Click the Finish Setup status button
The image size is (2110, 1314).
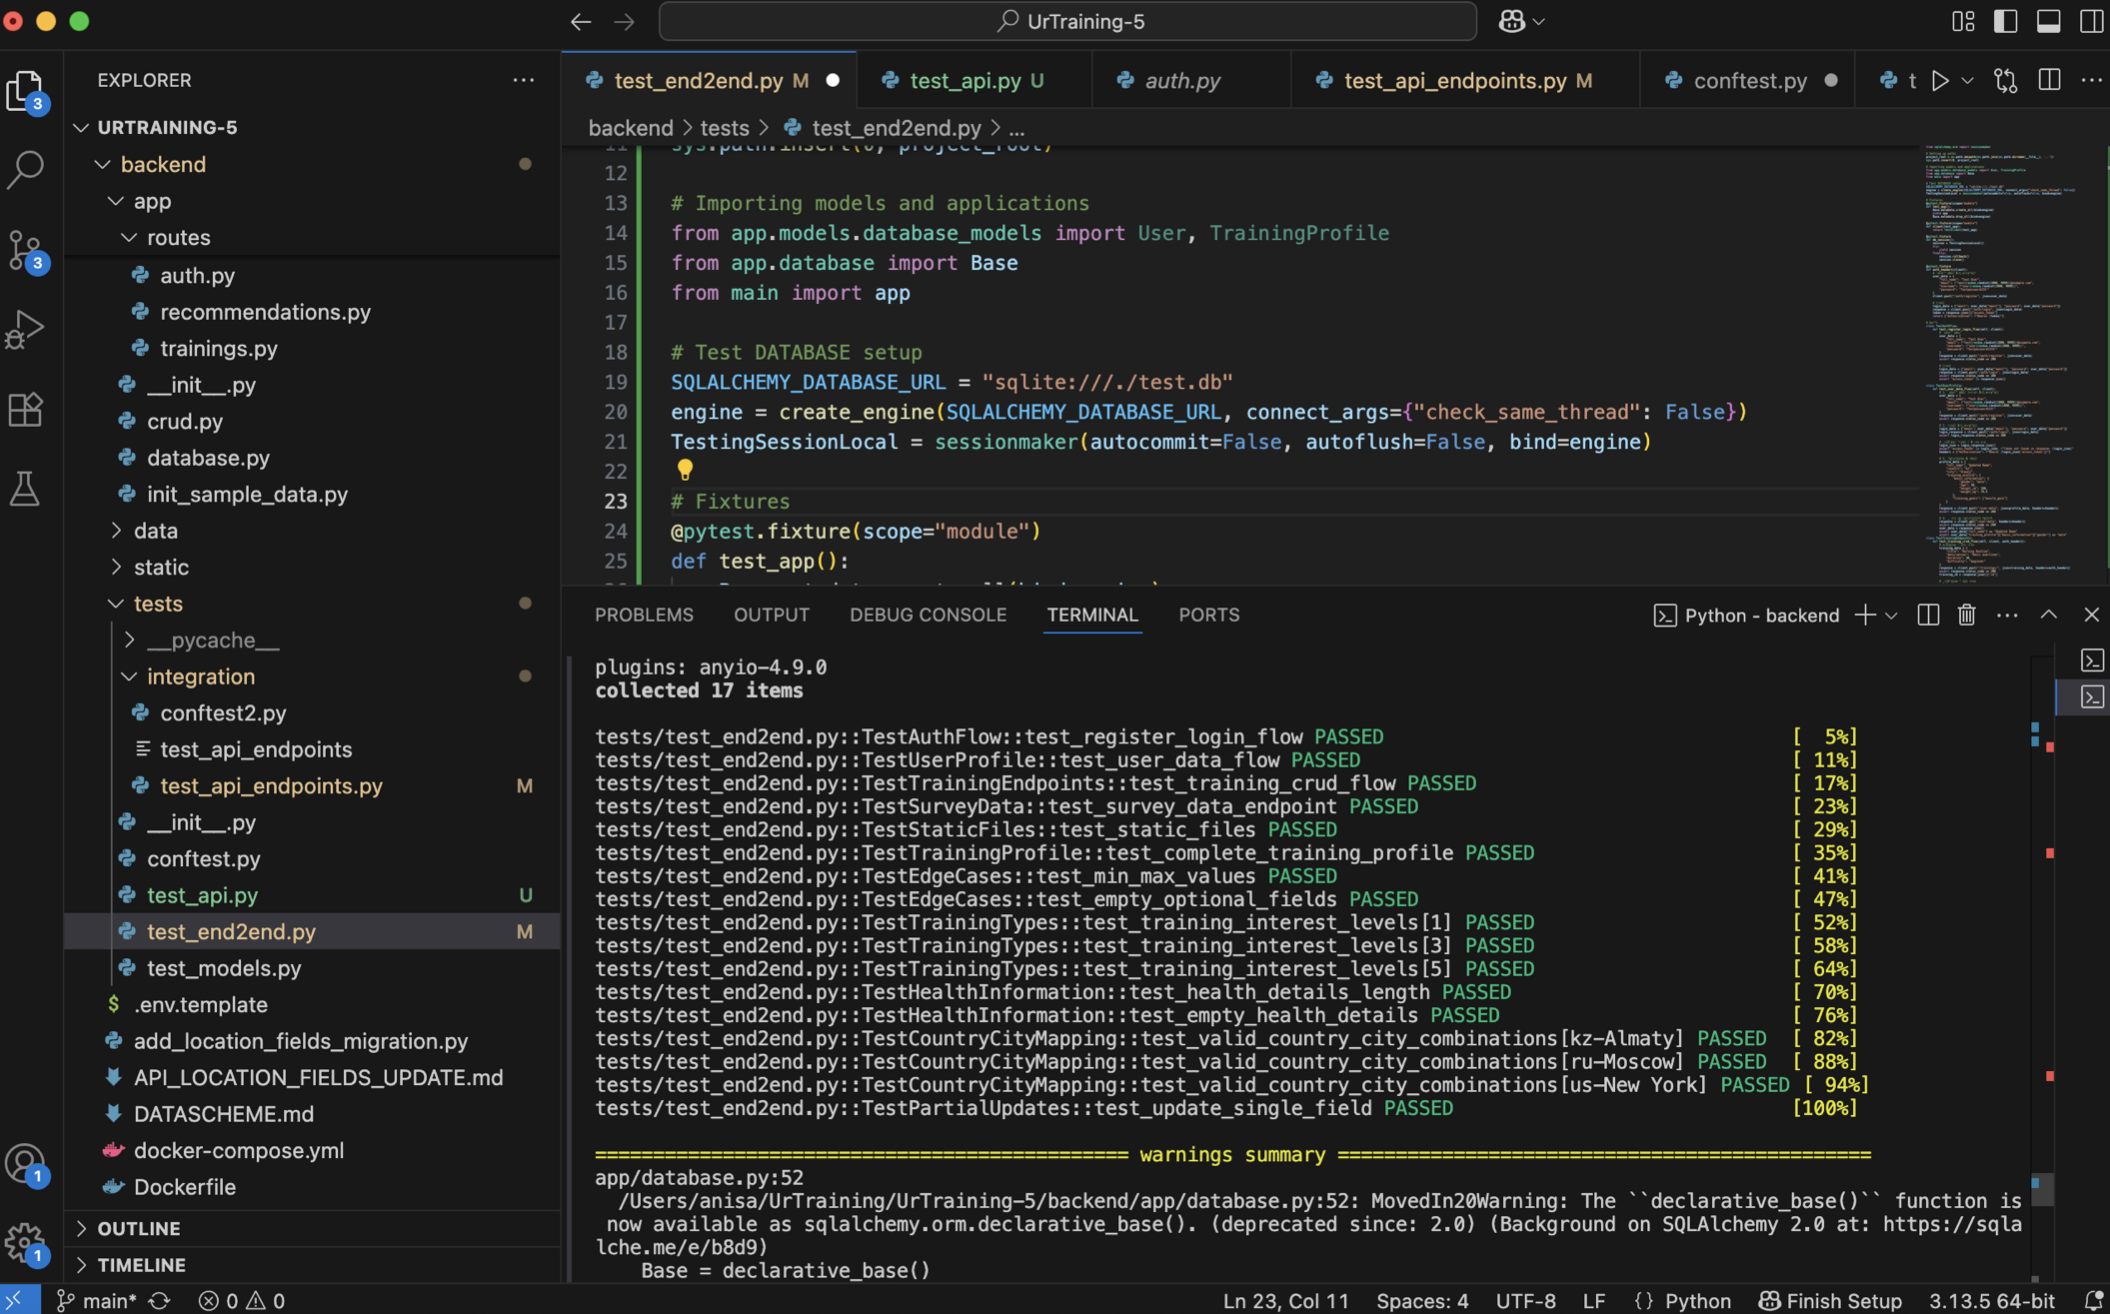[x=1830, y=1300]
